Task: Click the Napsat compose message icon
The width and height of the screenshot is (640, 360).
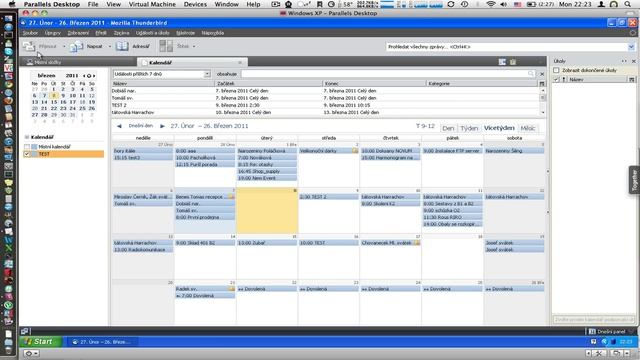Action: point(76,47)
